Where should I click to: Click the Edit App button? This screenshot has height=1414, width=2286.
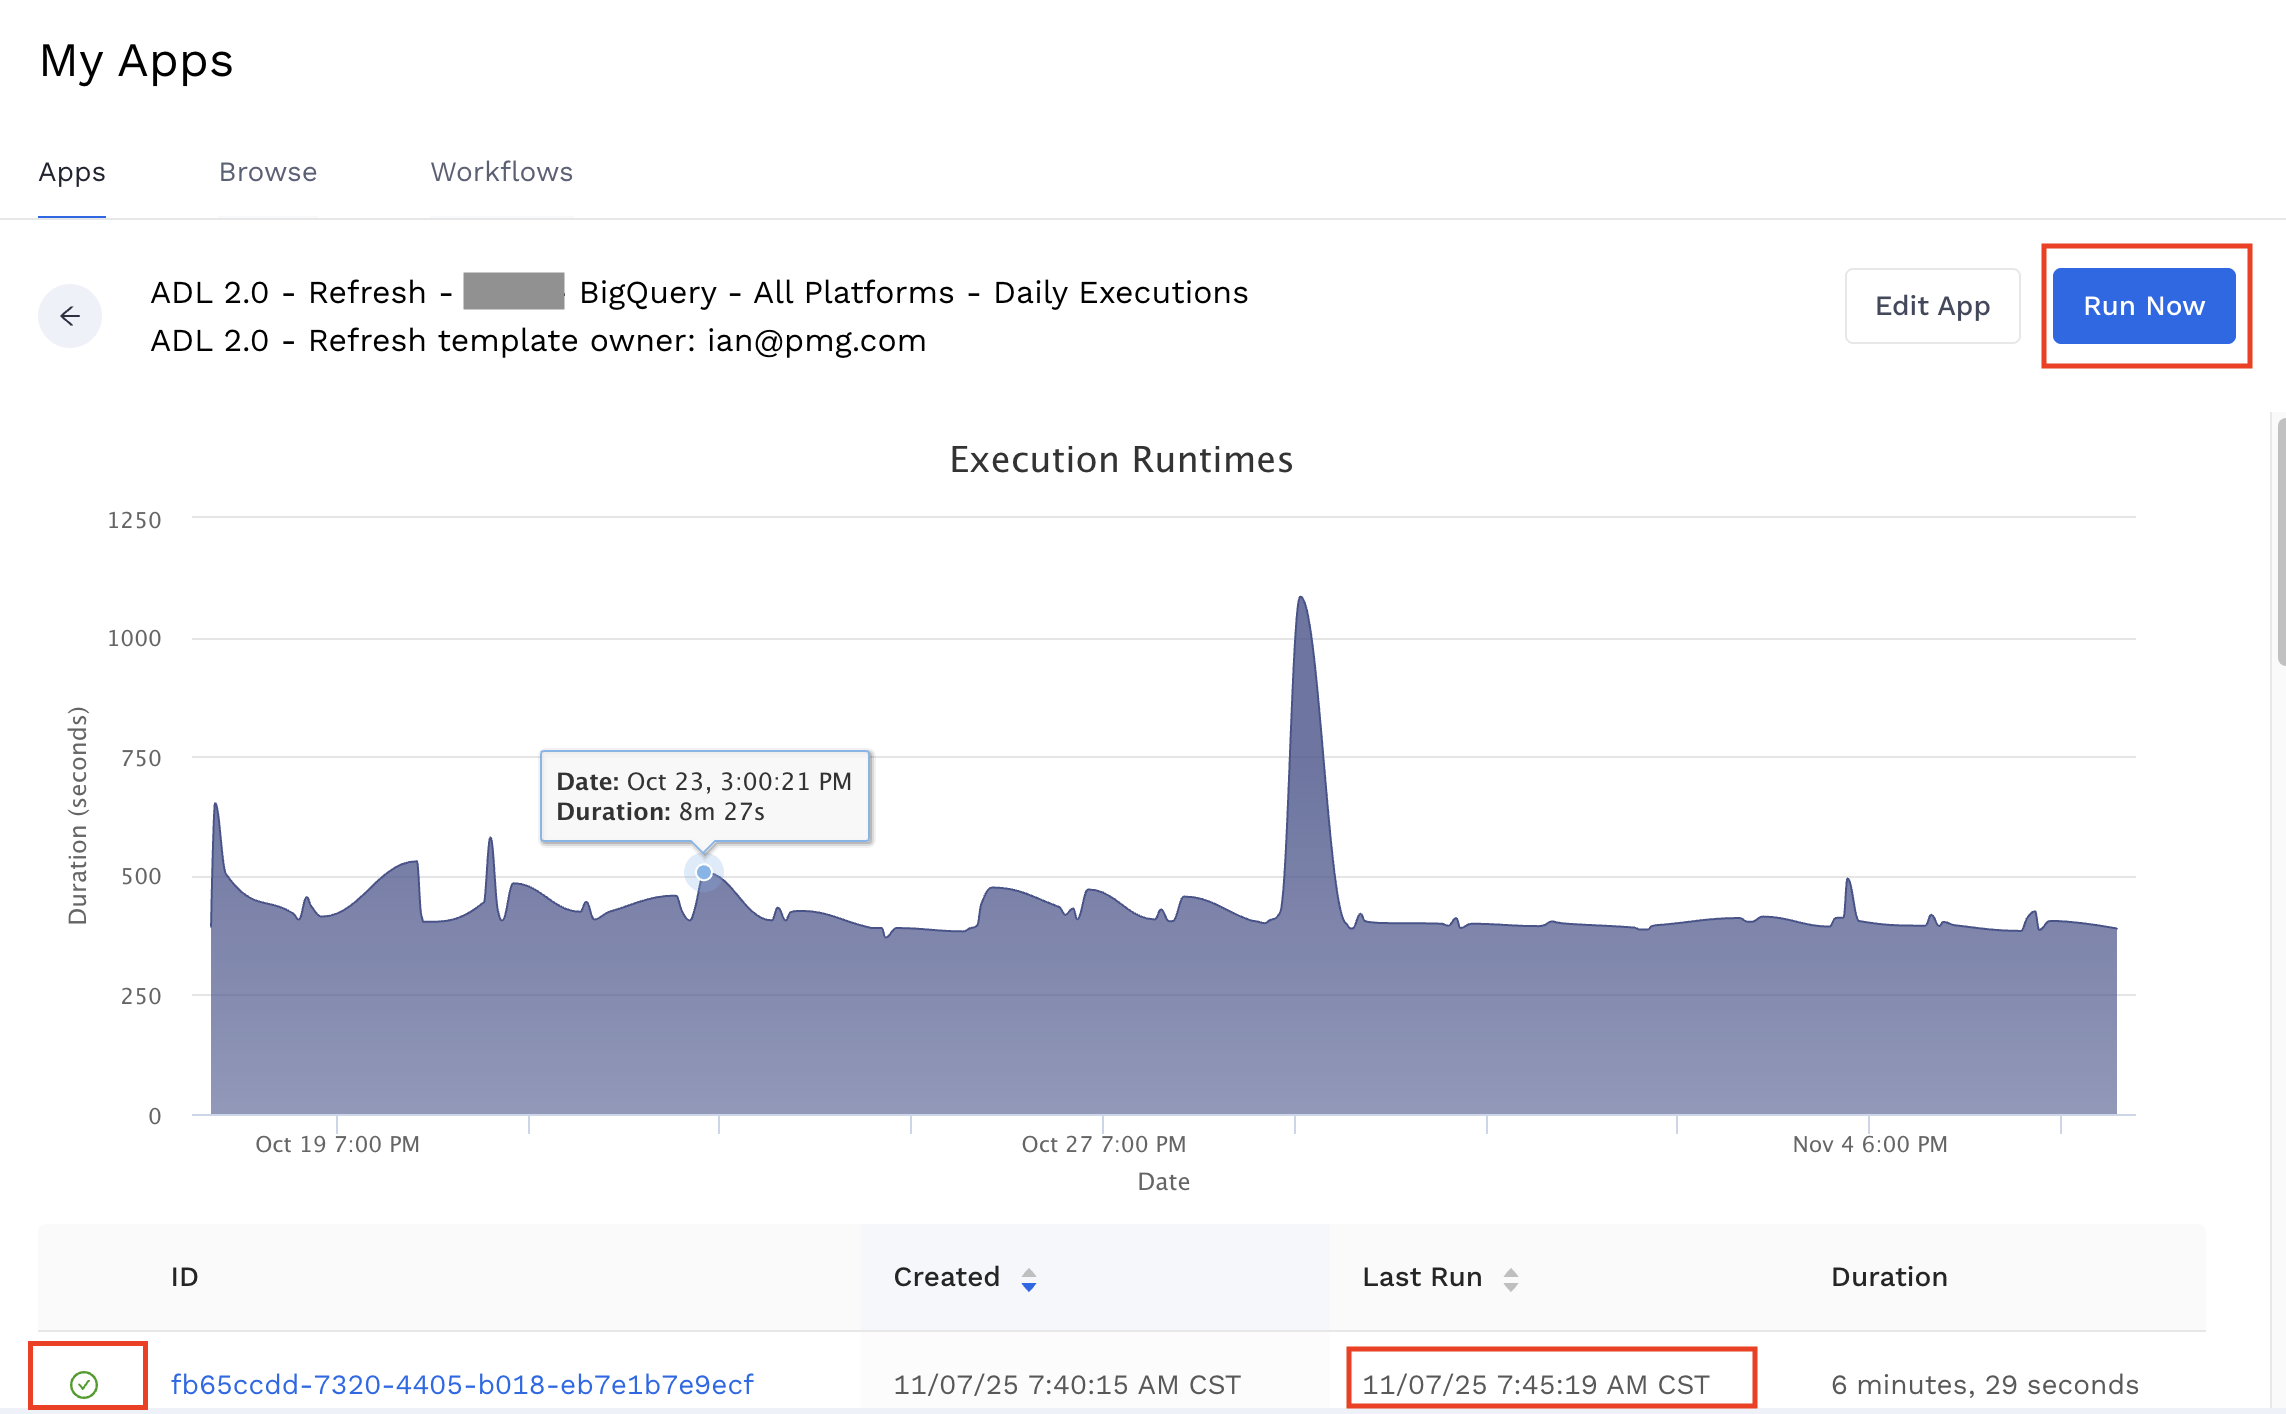click(1932, 306)
